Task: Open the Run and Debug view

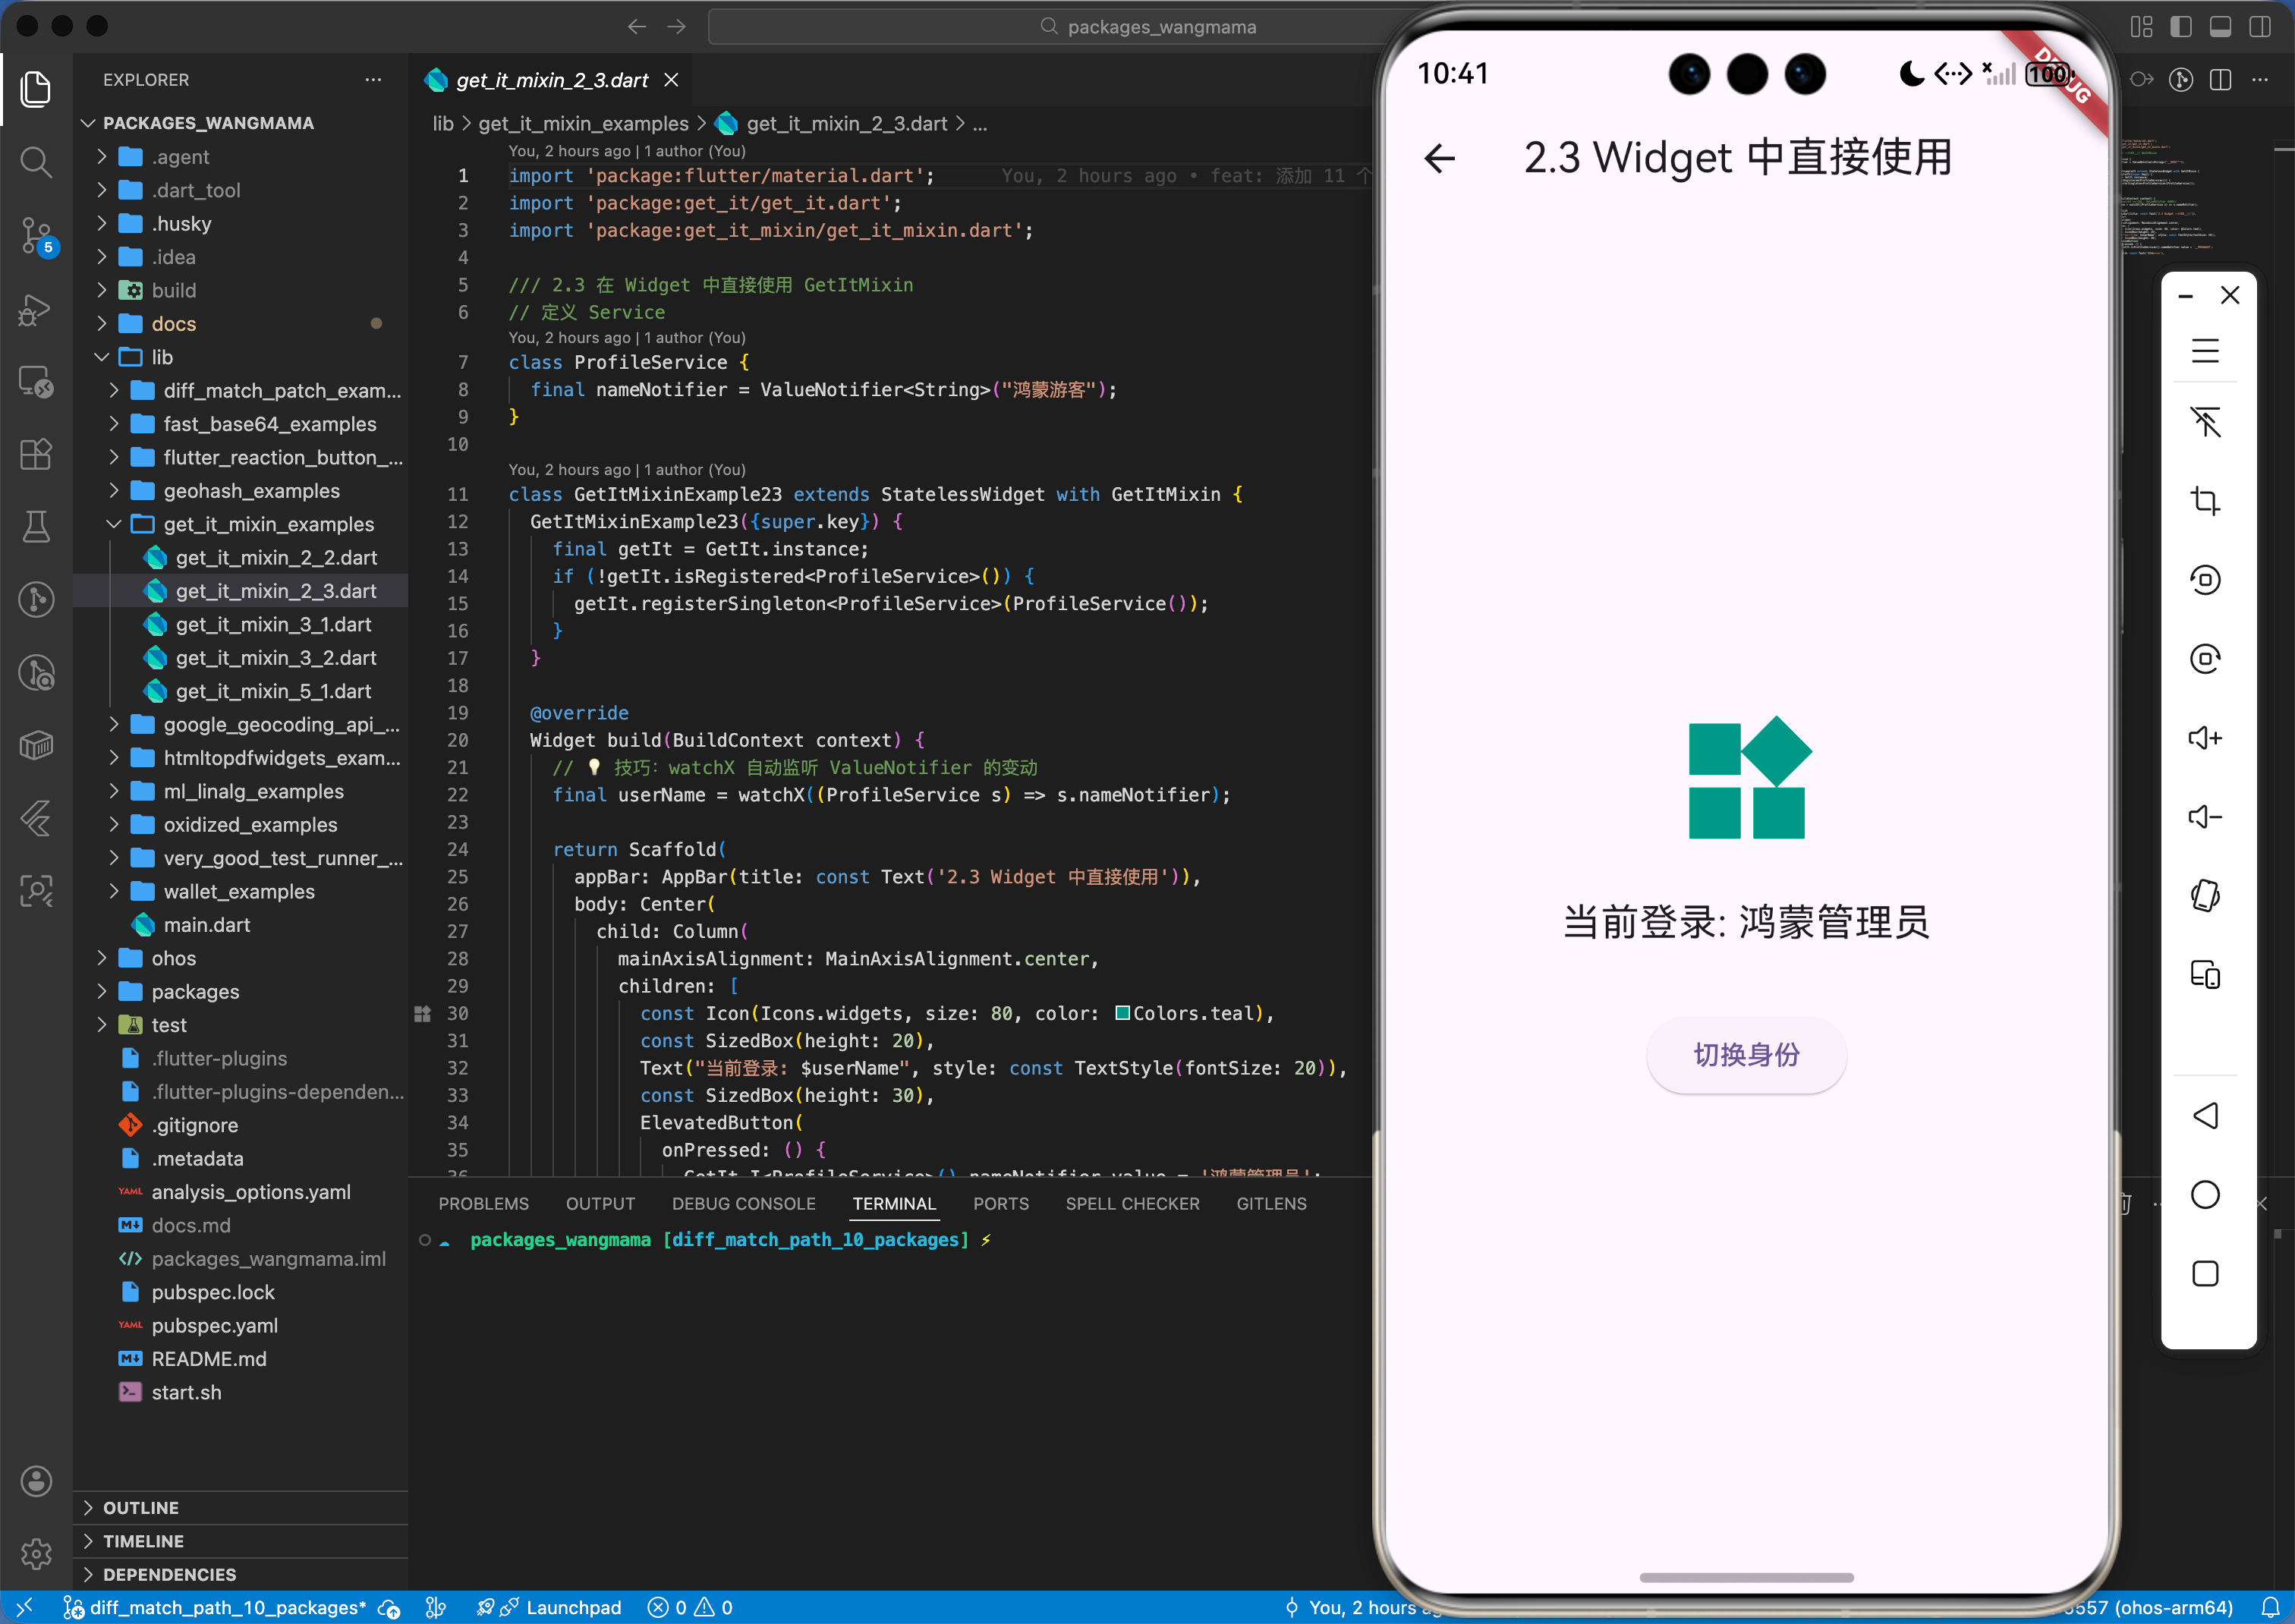Action: (x=36, y=309)
